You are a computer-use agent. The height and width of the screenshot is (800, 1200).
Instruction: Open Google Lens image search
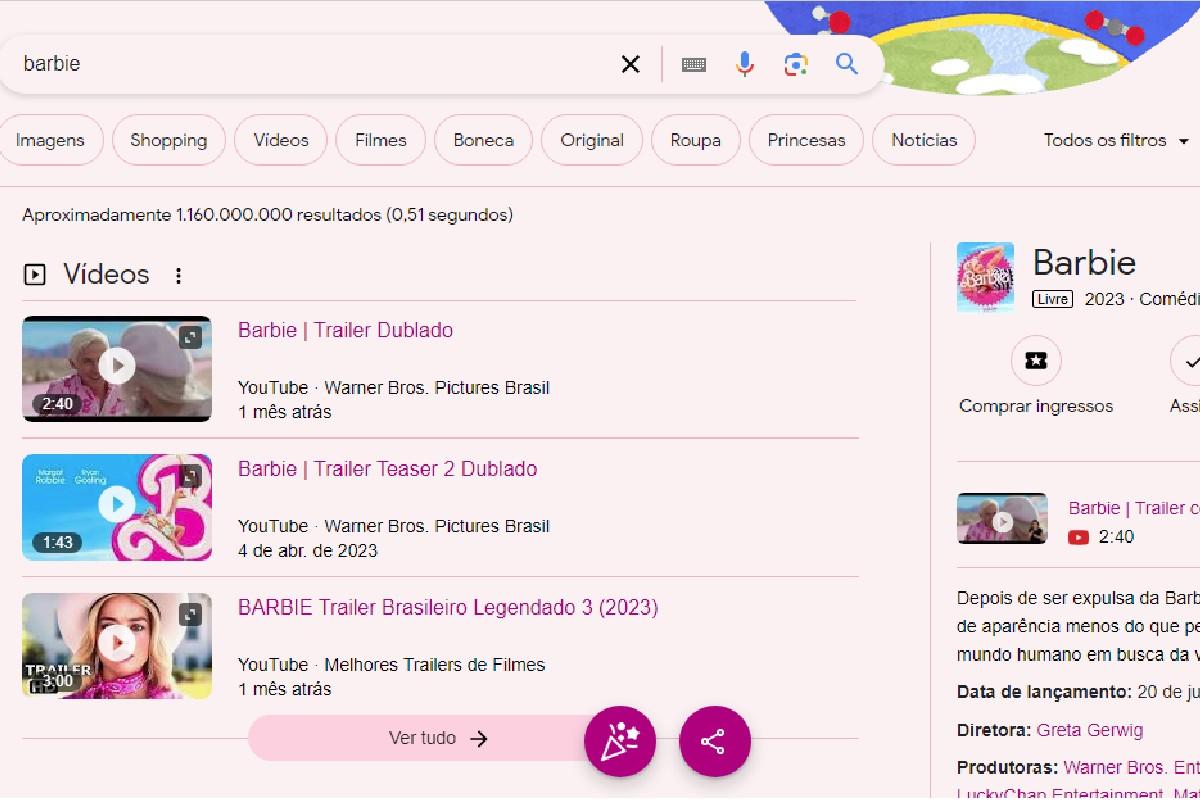(795, 63)
